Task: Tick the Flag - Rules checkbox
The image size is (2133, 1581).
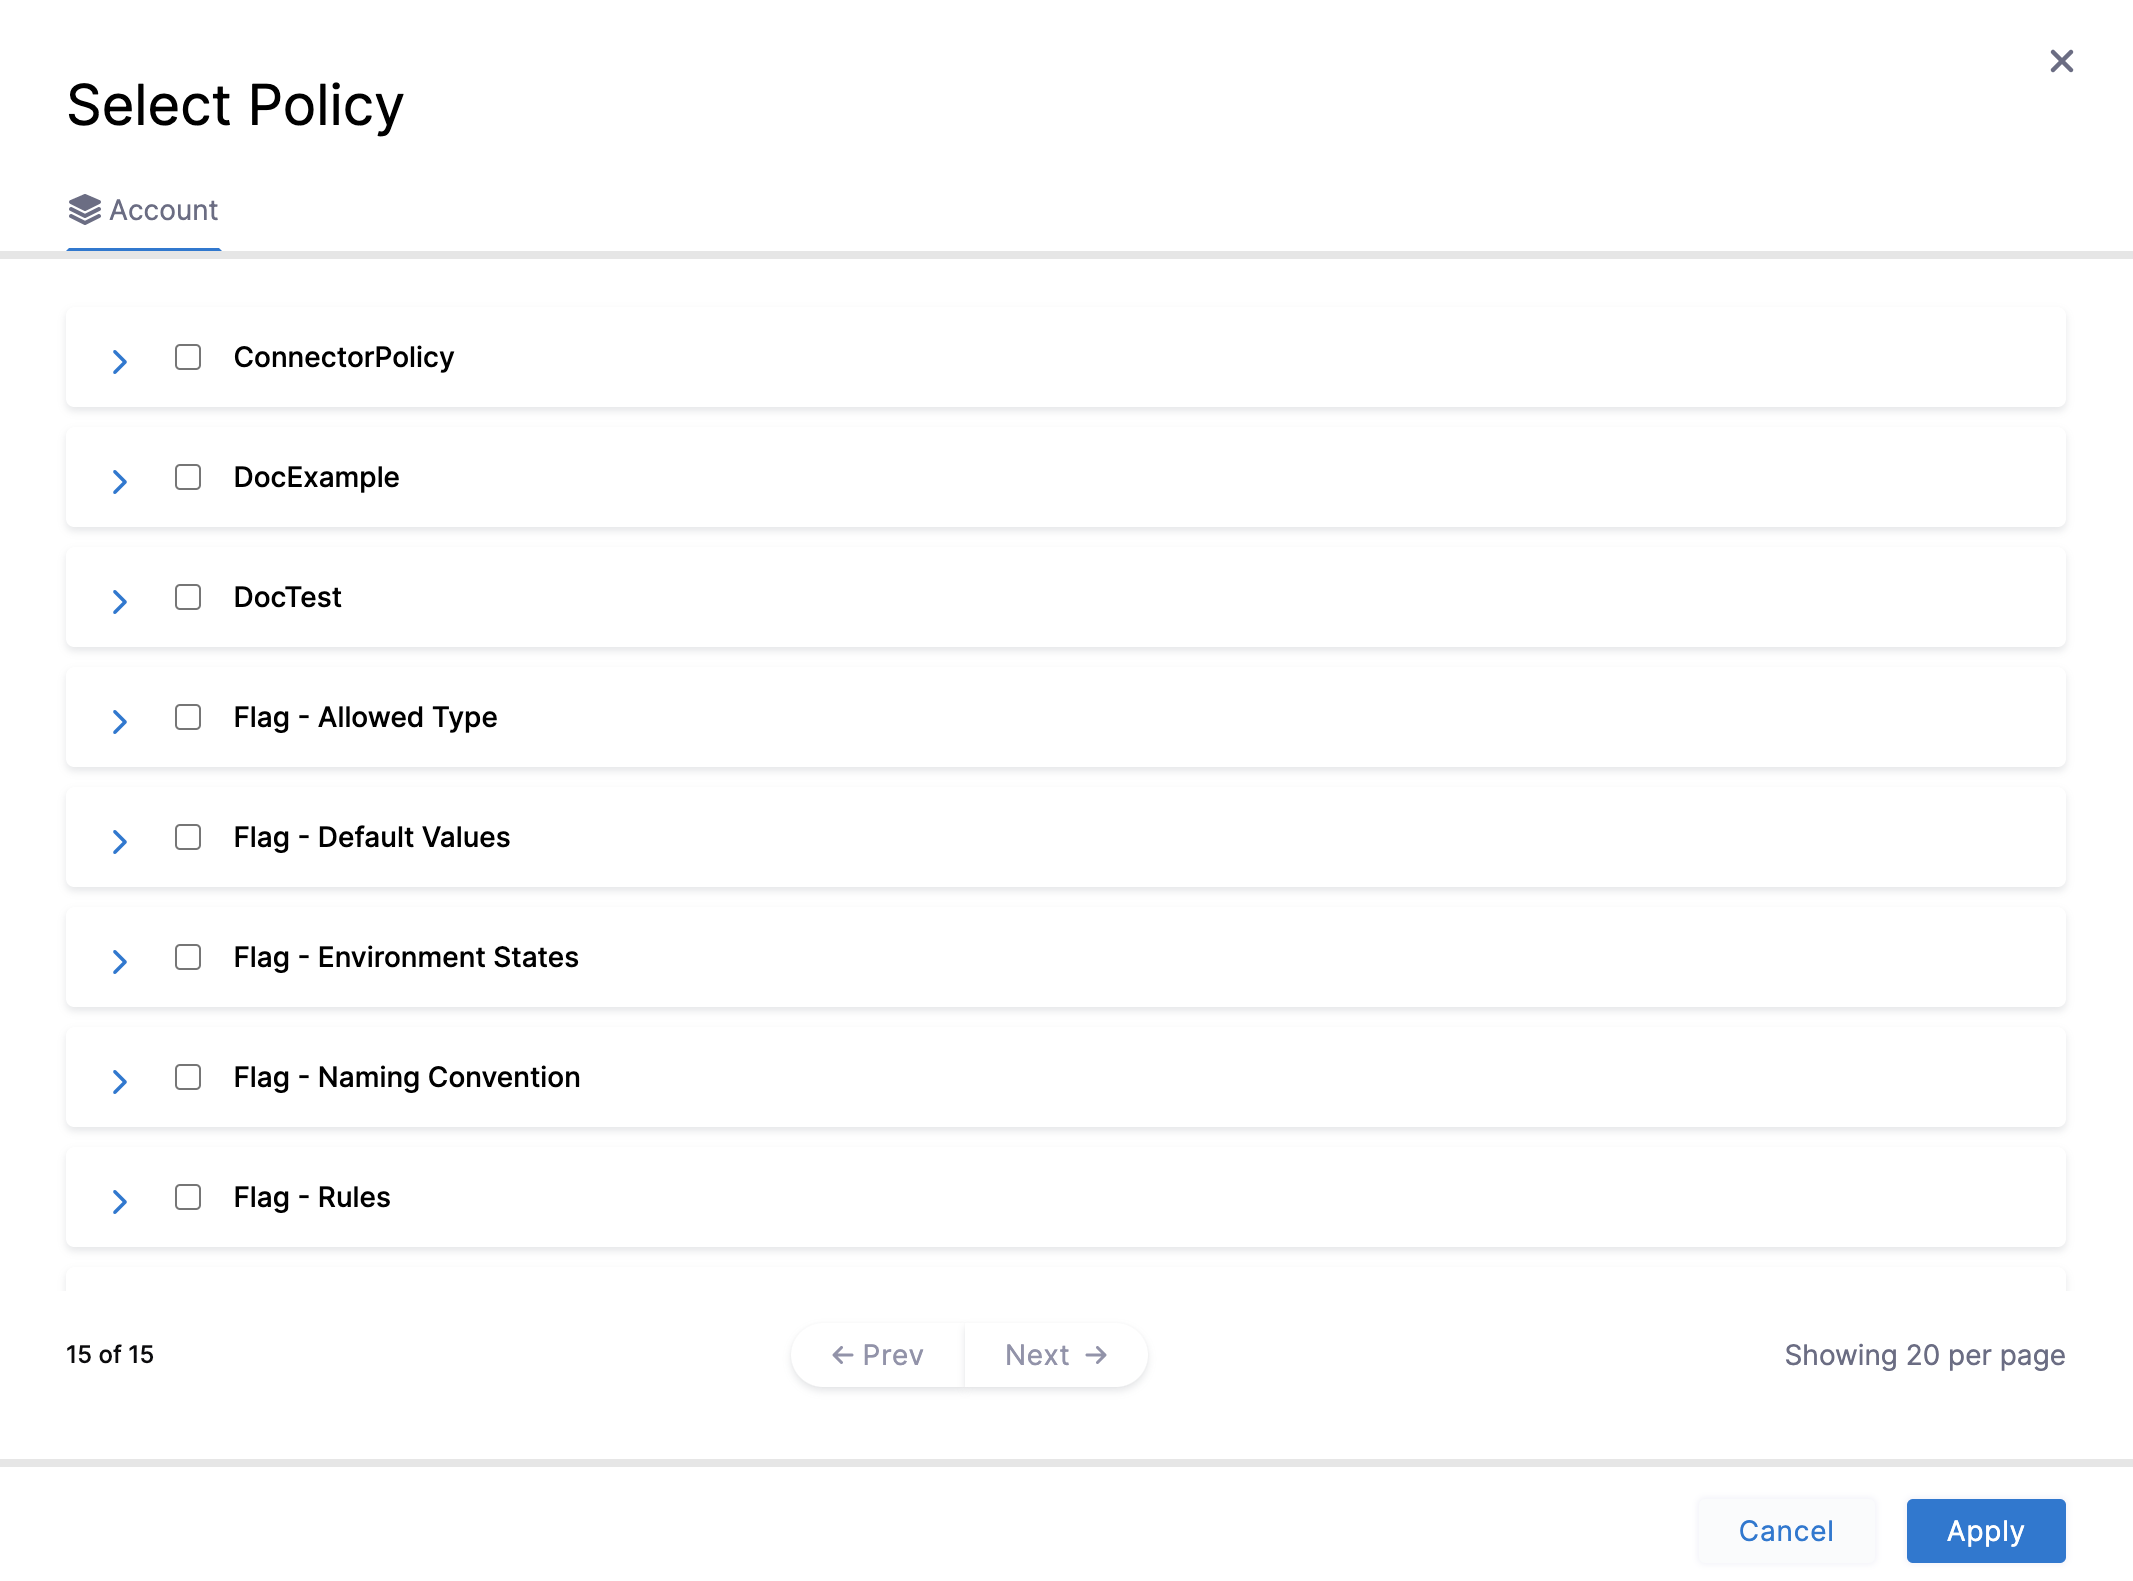Action: point(188,1197)
